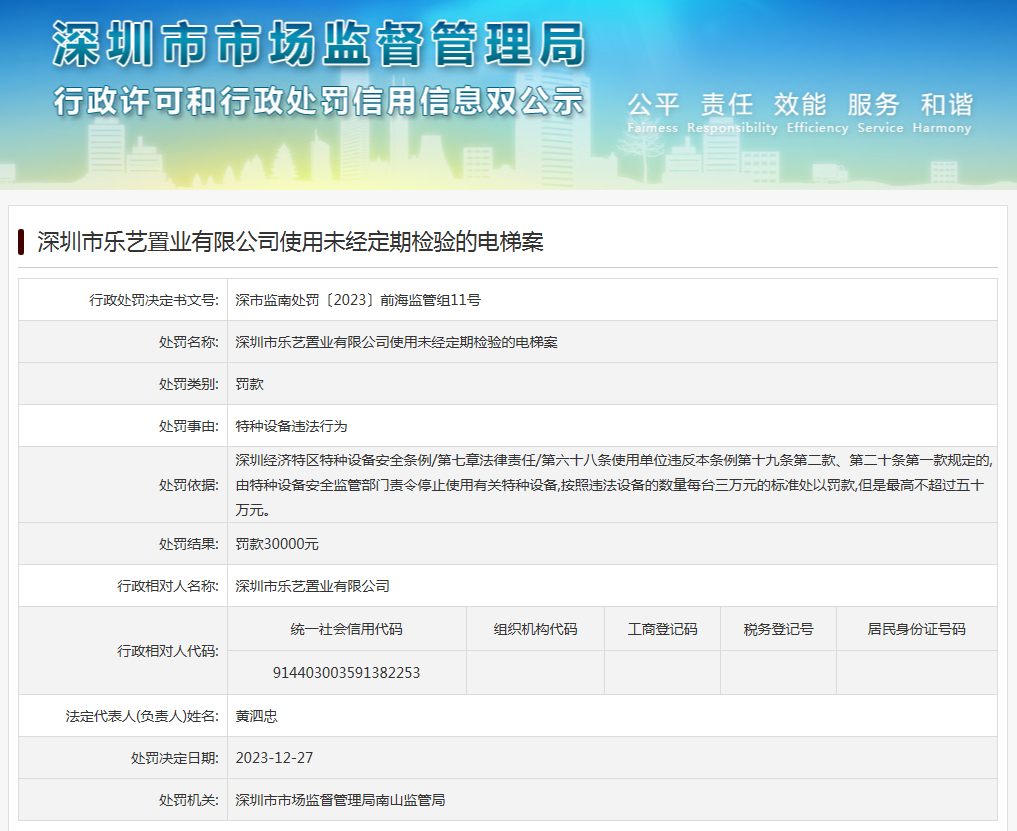
Task: Click the 工商登记码 column header
Action: [x=662, y=629]
